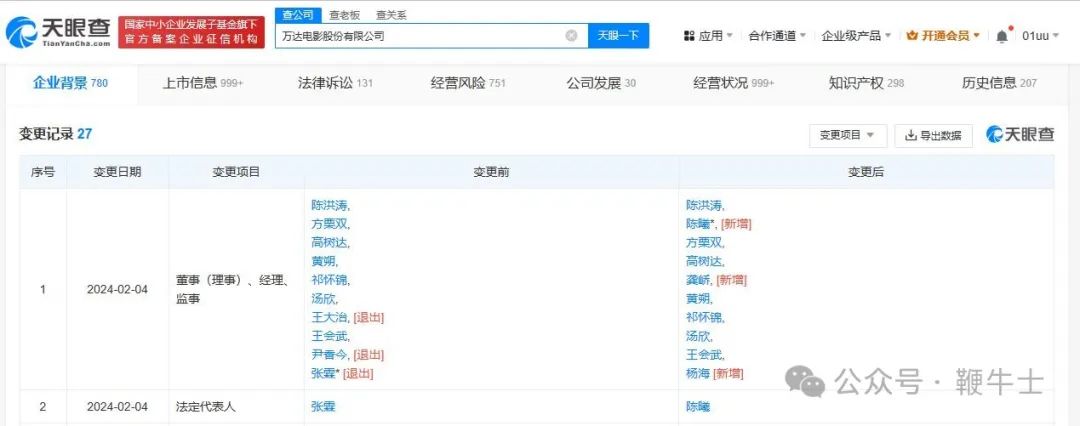The height and width of the screenshot is (426, 1080).
Task: Open 尹香今 marked 退出
Action: pos(330,355)
